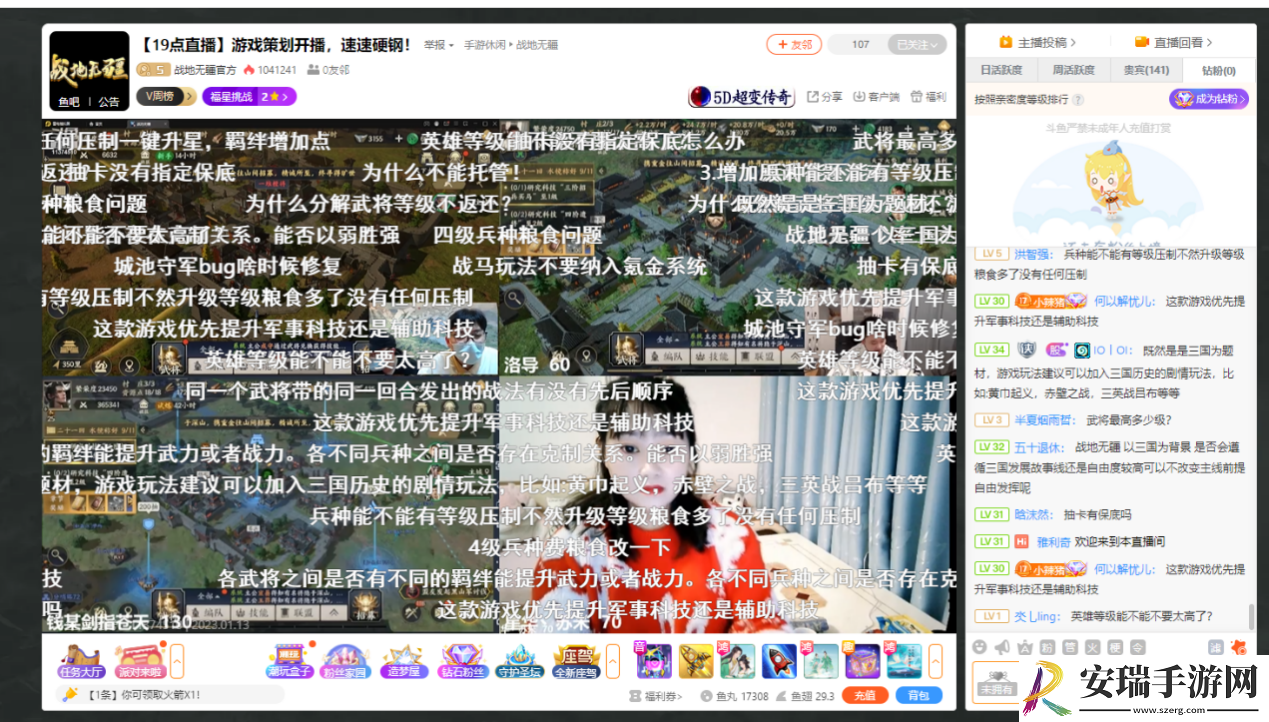Open the 任务大厅 task hall icon

pos(82,660)
